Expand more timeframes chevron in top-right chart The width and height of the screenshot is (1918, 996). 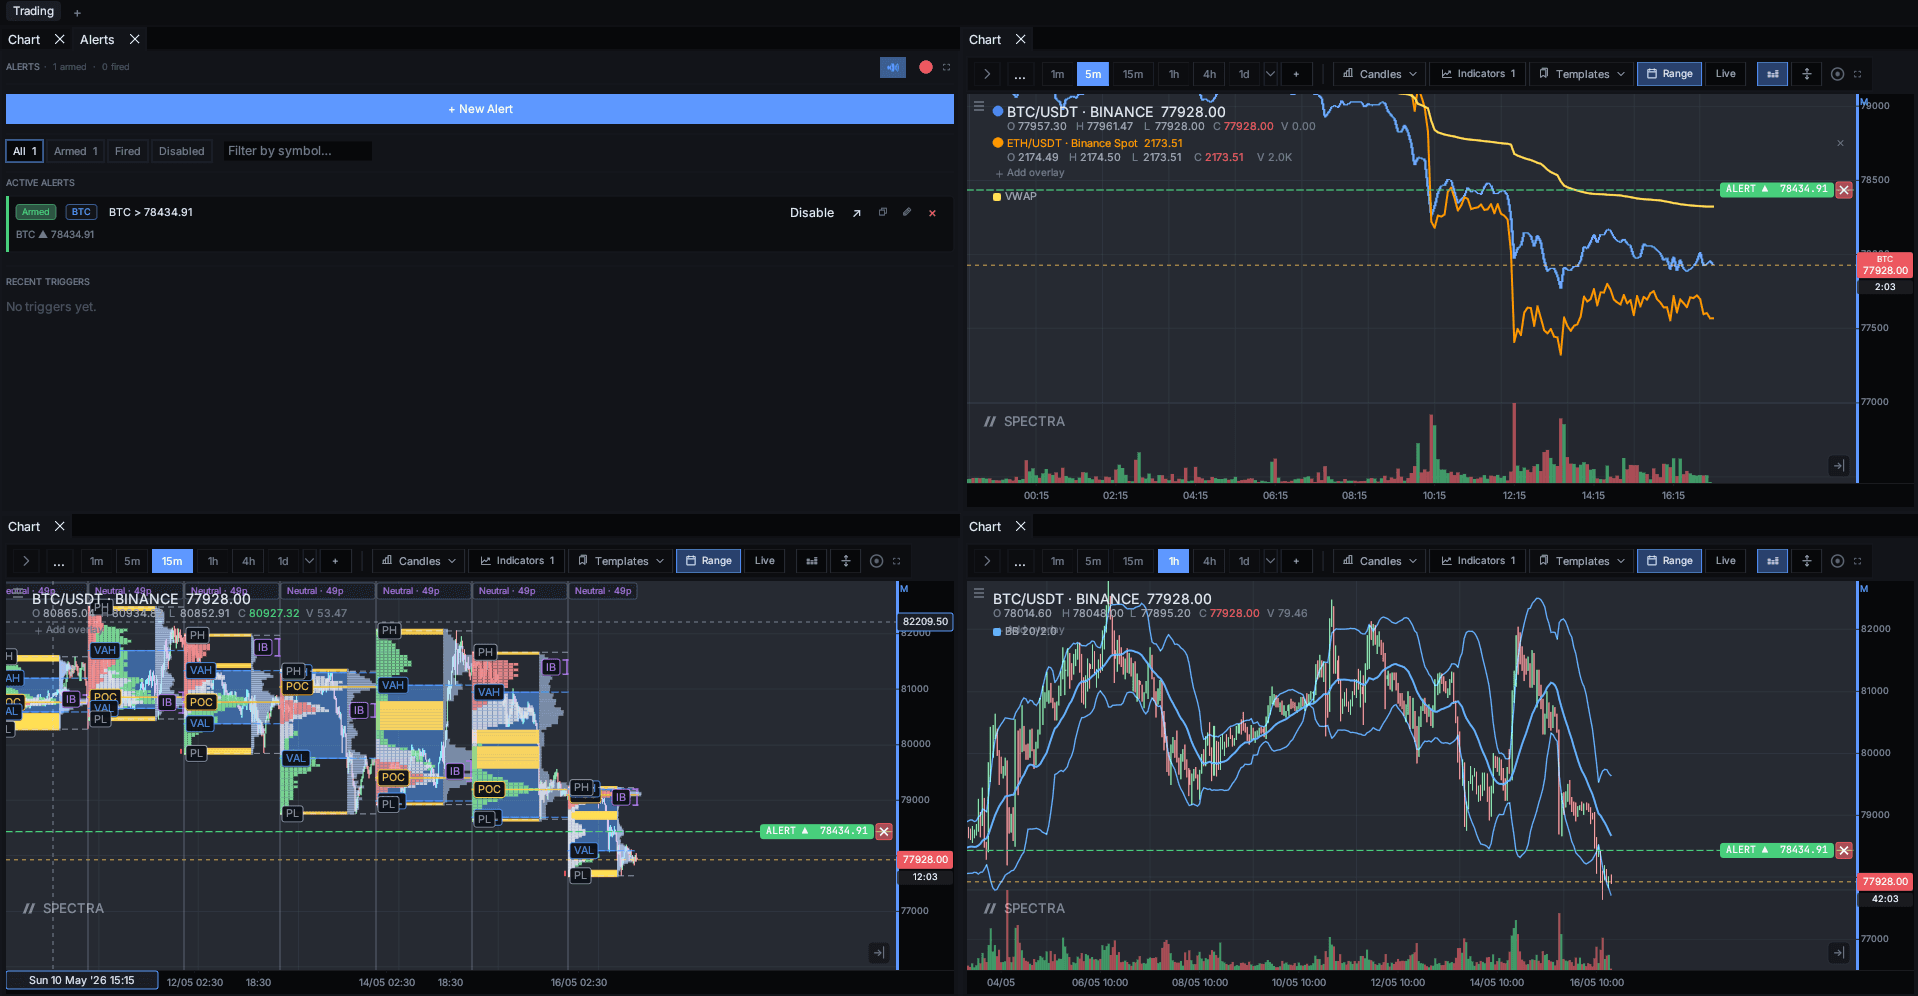[1270, 74]
